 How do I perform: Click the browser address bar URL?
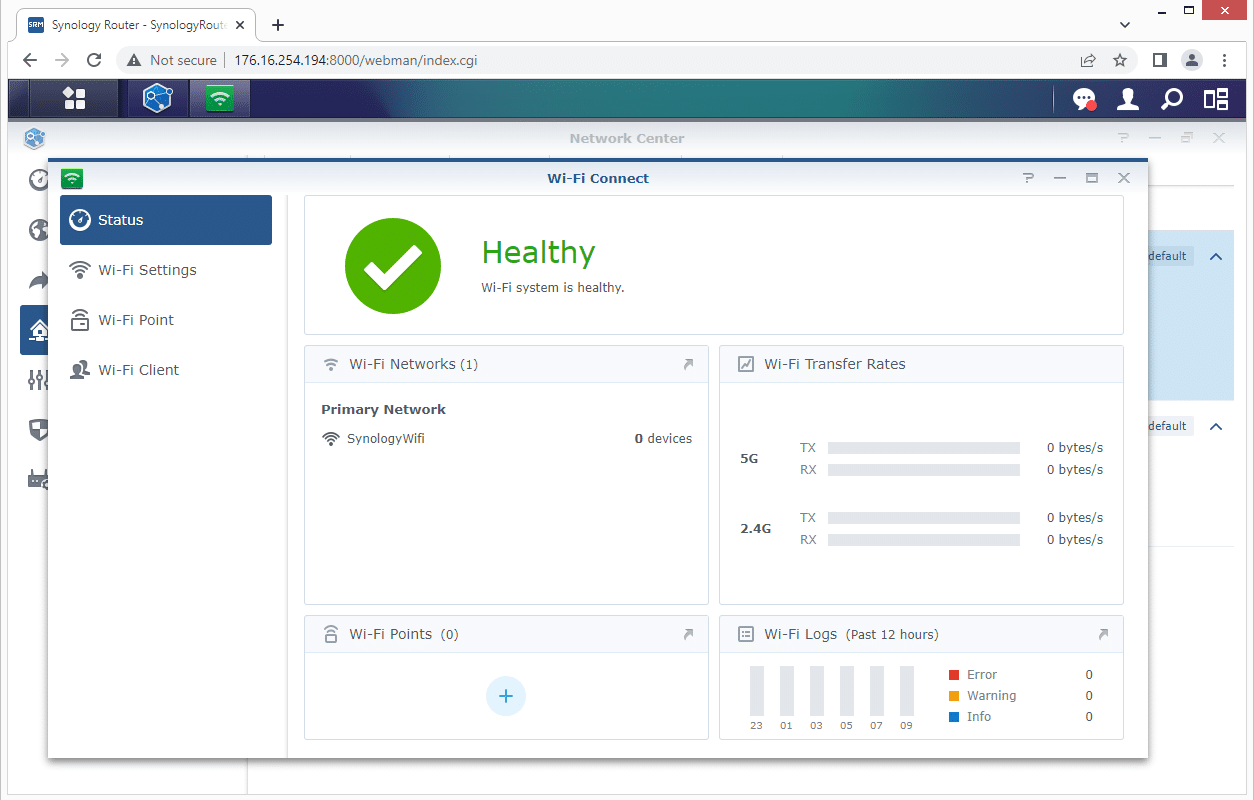[355, 60]
